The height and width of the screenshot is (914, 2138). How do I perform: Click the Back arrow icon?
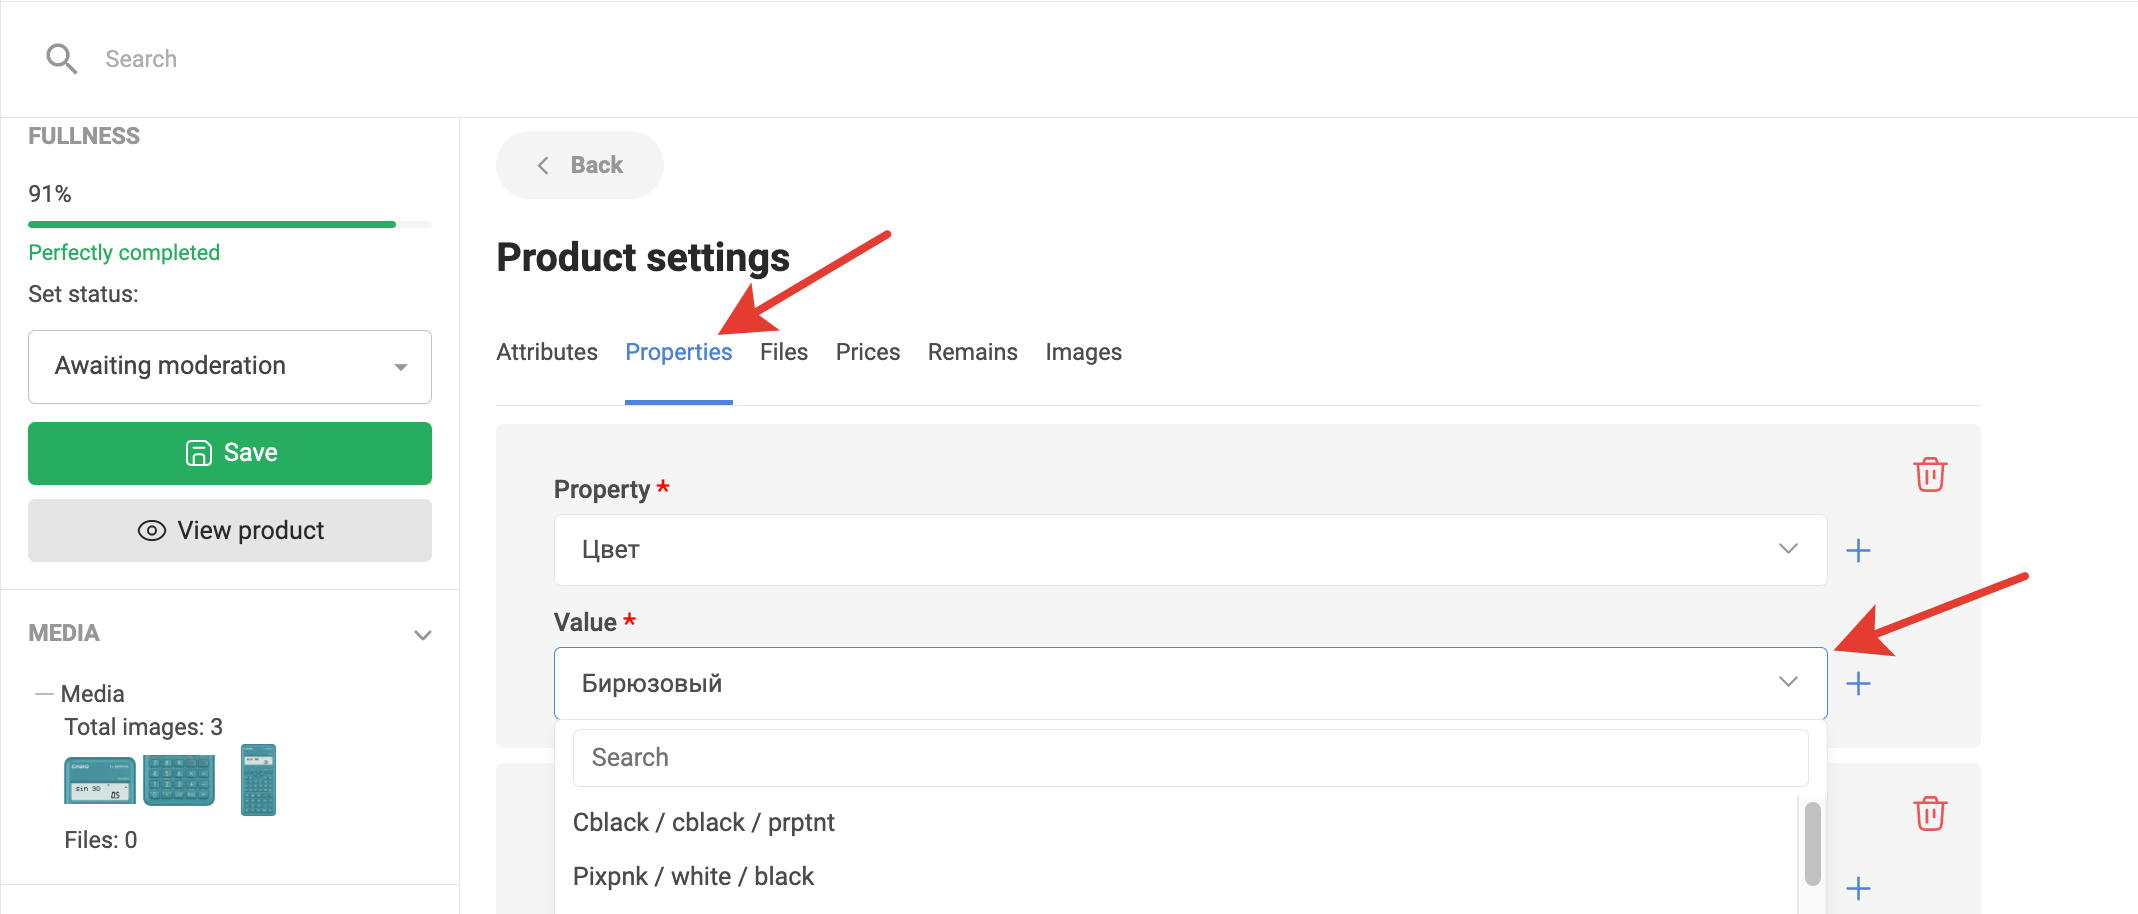[543, 166]
